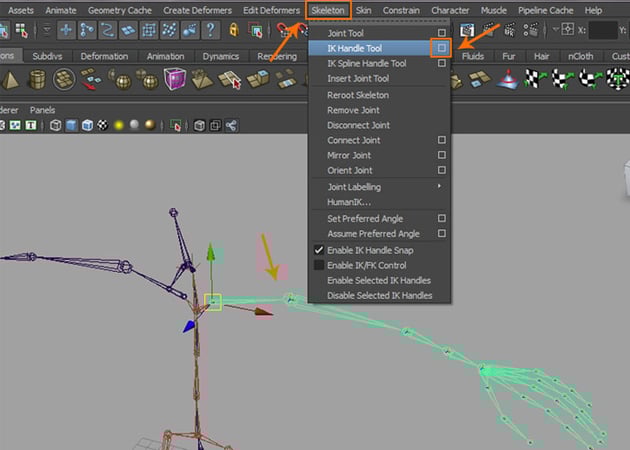Viewport: 630px width, 450px height.
Task: Switch to the Dynamics shelf tab
Action: pyautogui.click(x=220, y=57)
